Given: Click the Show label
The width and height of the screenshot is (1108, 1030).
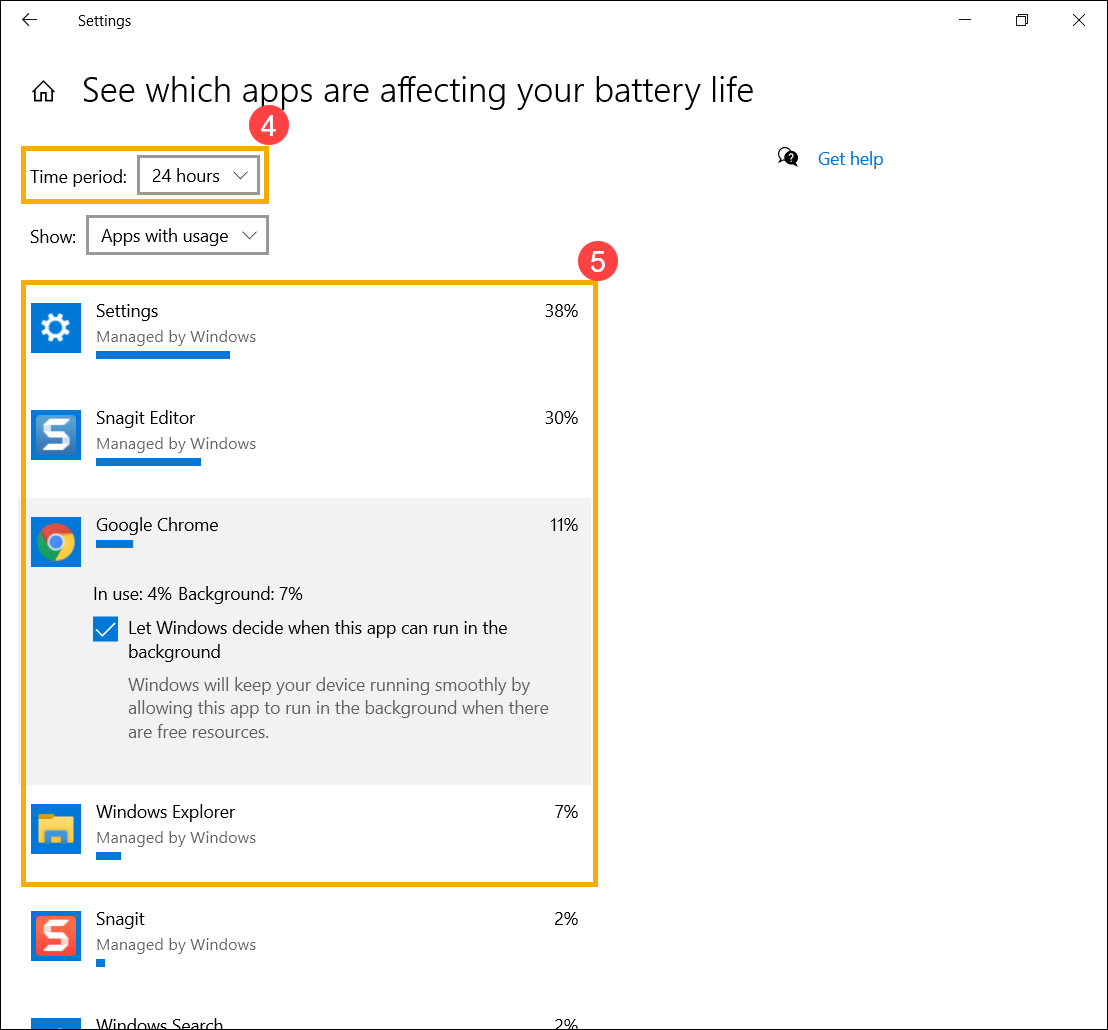Looking at the screenshot, I should click(x=53, y=237).
